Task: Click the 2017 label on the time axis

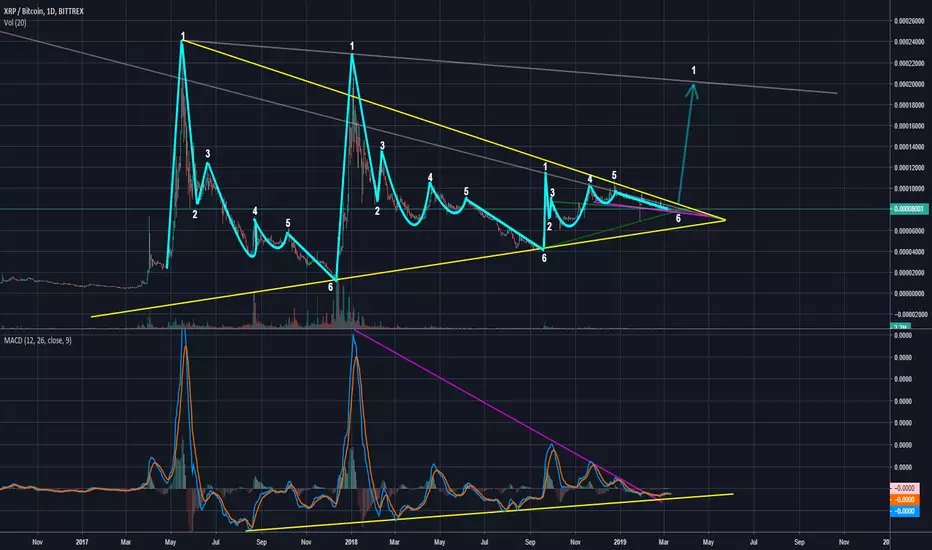Action: (x=82, y=542)
